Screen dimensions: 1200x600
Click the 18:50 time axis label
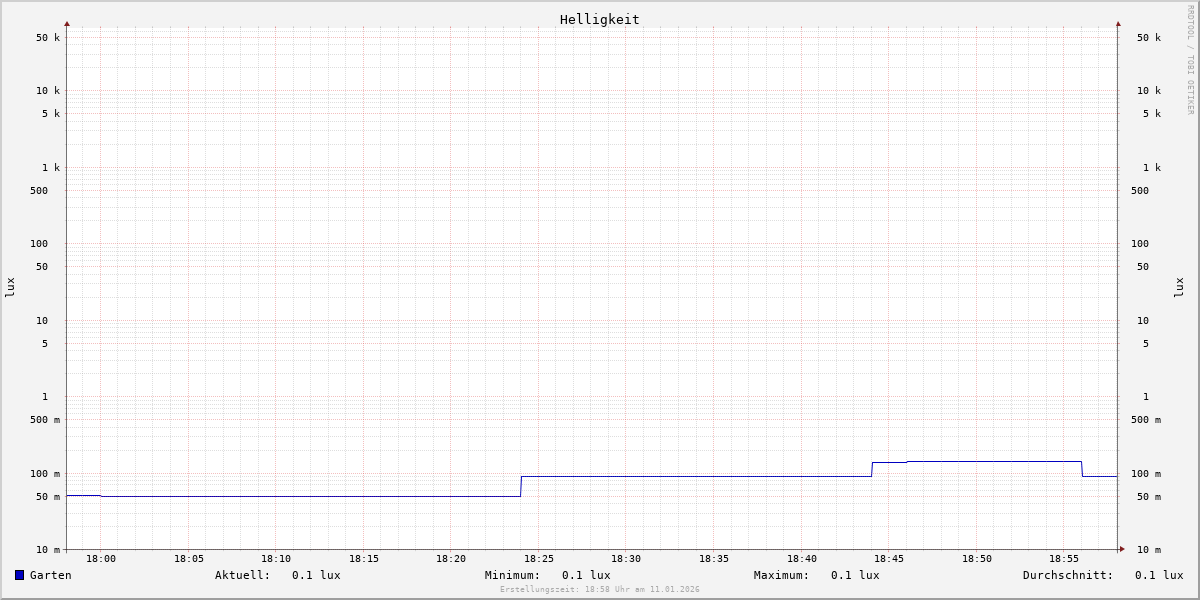977,559
